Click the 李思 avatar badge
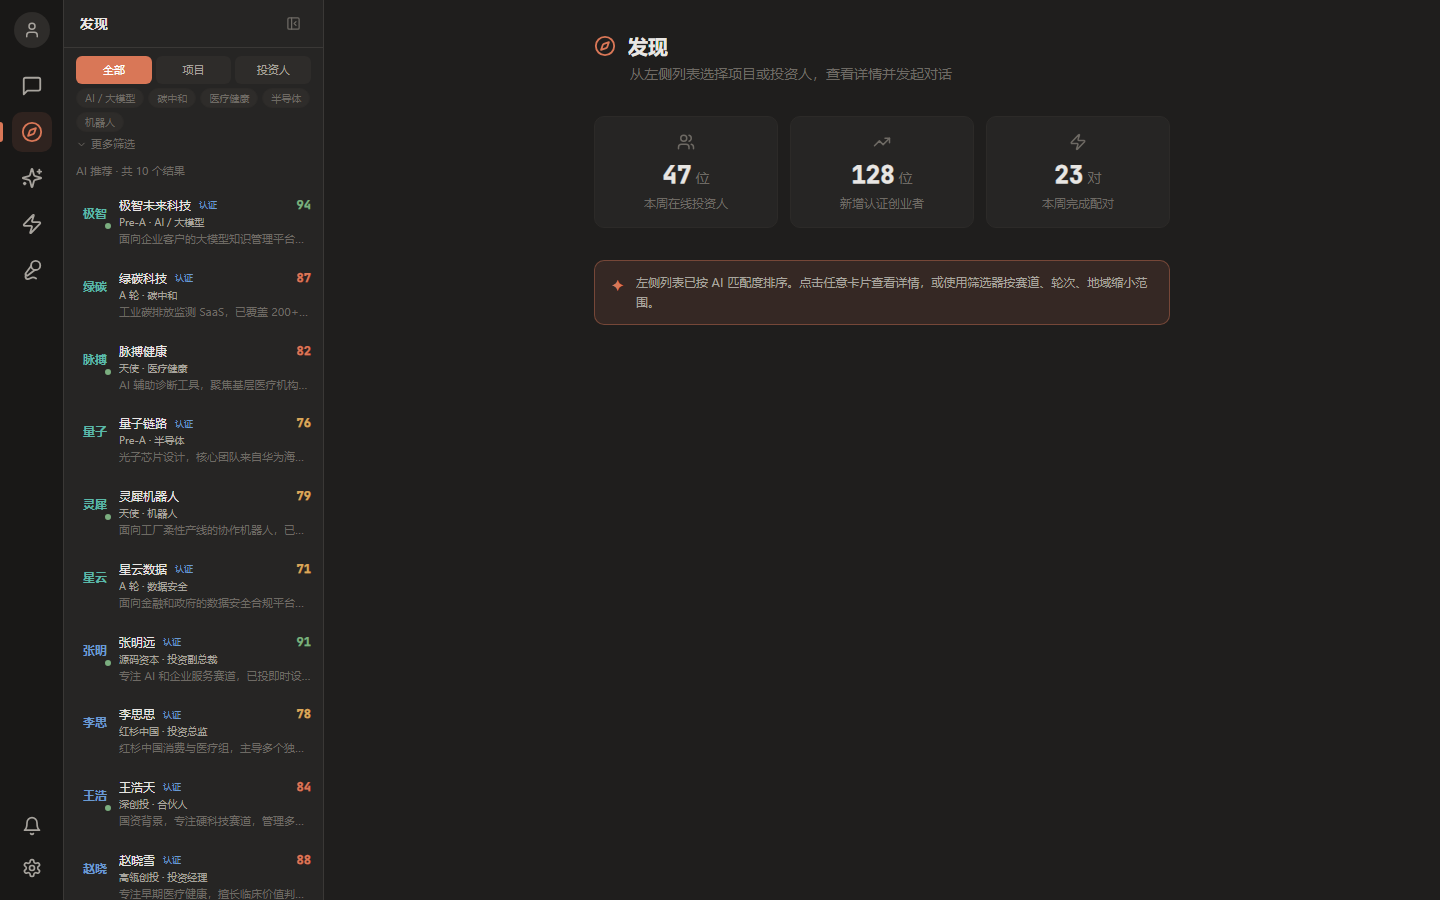This screenshot has height=900, width=1440. tap(95, 723)
